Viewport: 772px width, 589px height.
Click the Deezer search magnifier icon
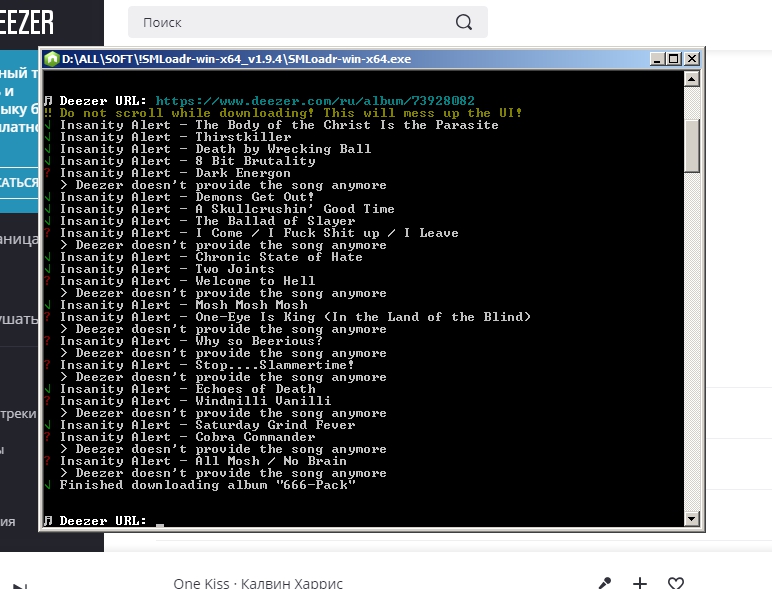pos(463,22)
